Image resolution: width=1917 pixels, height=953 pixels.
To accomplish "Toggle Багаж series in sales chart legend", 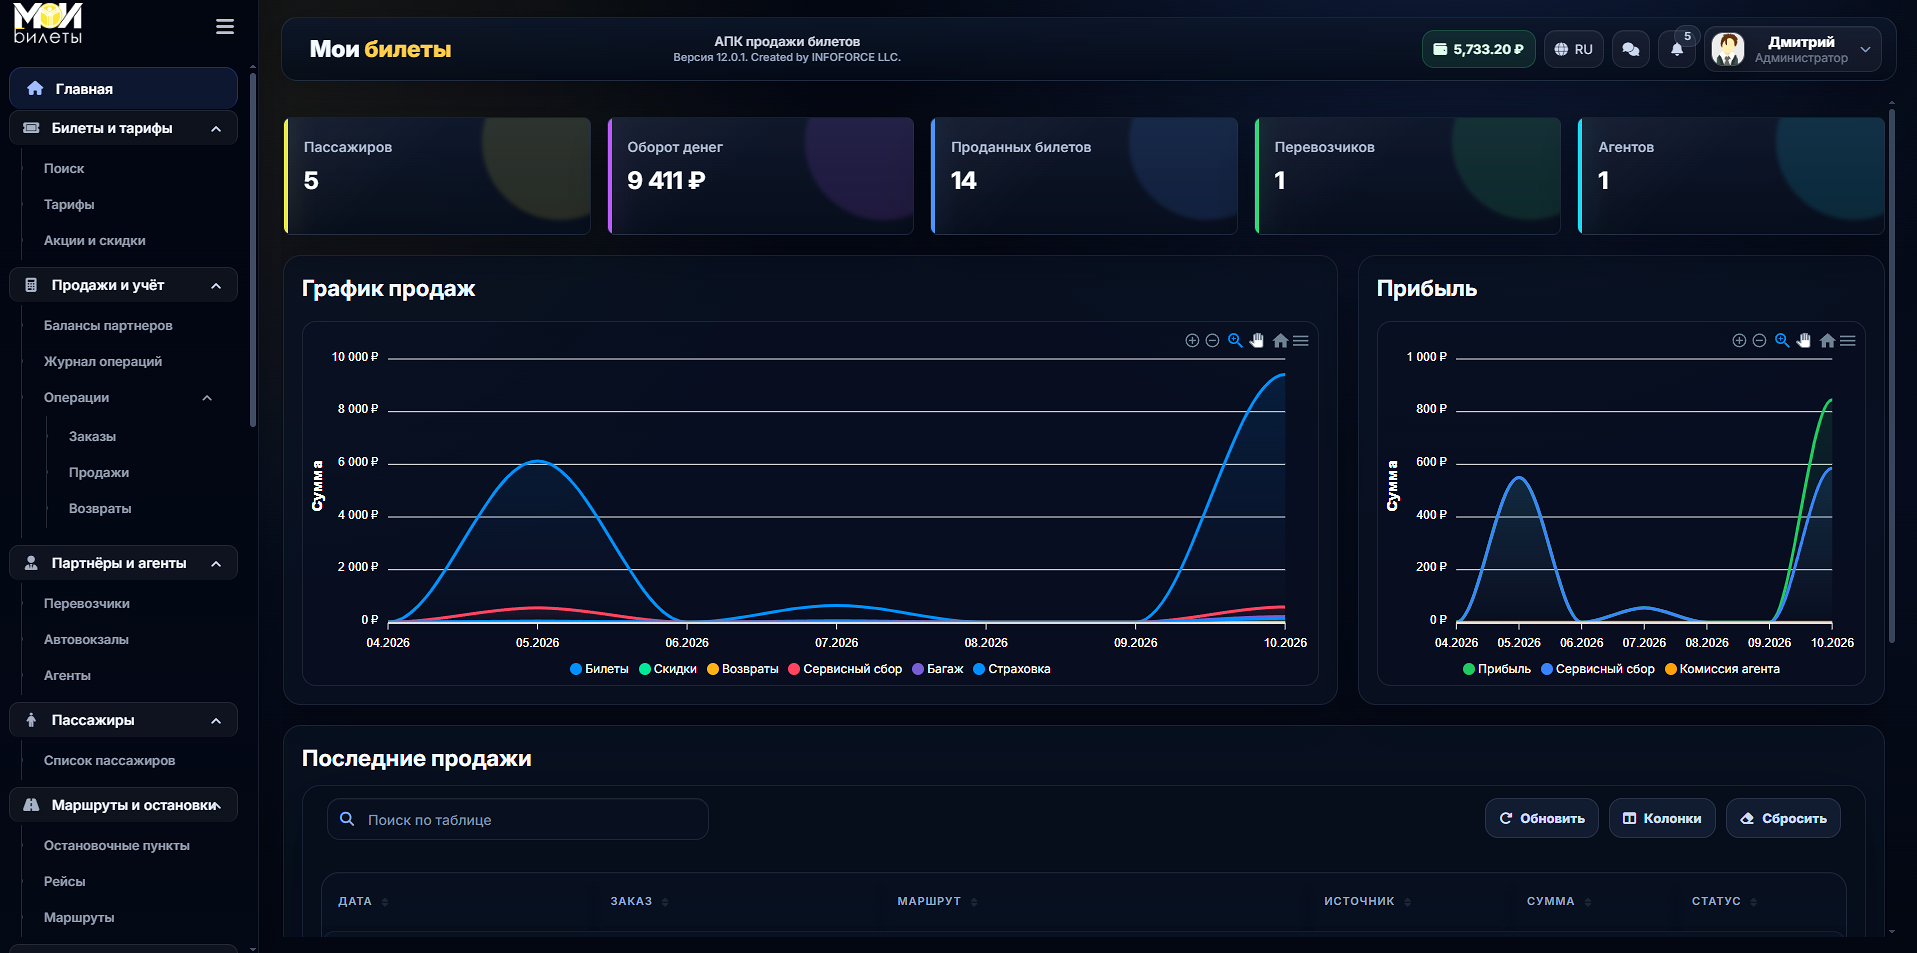I will coord(938,669).
